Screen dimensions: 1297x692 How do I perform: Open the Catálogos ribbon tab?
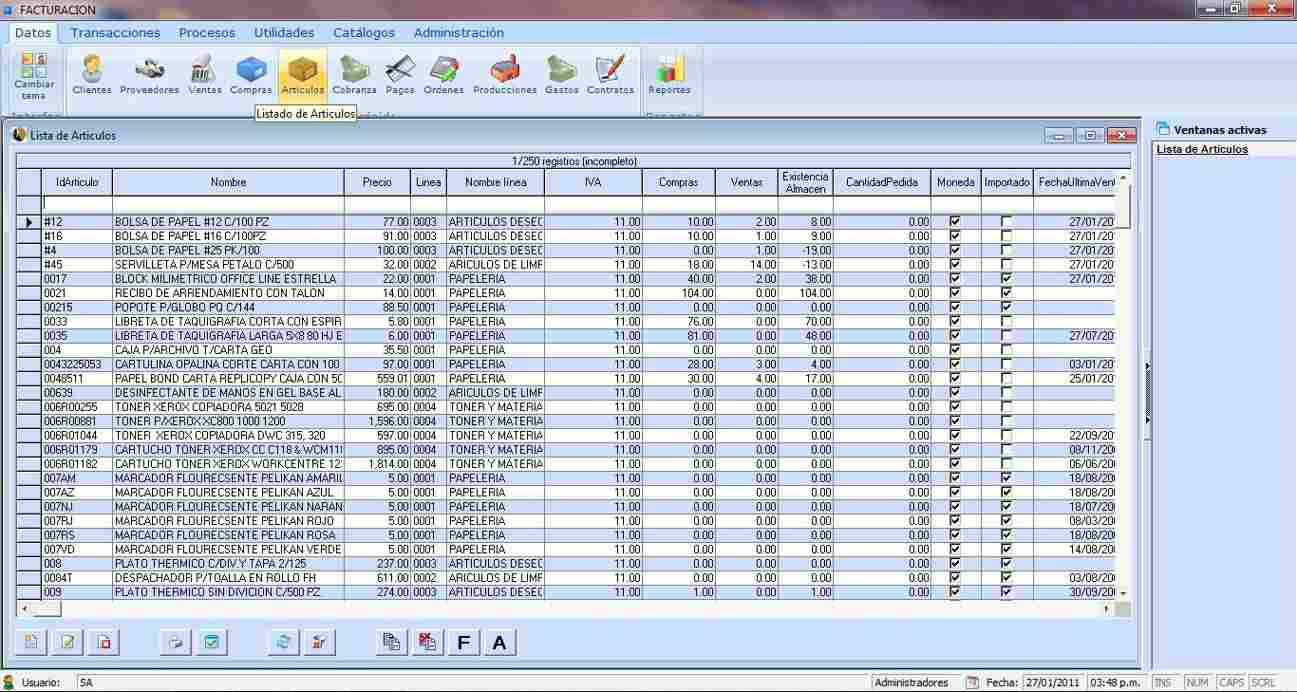[364, 33]
